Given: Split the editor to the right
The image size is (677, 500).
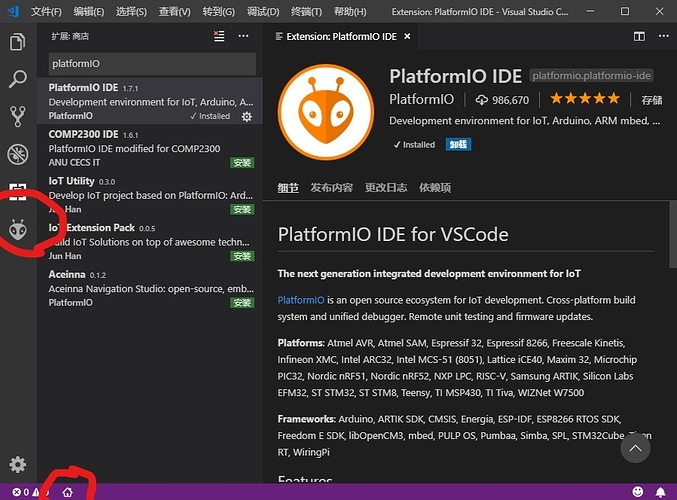Looking at the screenshot, I should 639,36.
